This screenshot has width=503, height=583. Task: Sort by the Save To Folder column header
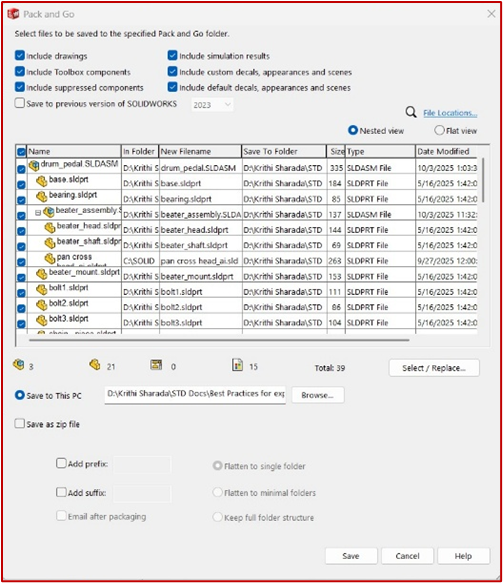point(284,151)
